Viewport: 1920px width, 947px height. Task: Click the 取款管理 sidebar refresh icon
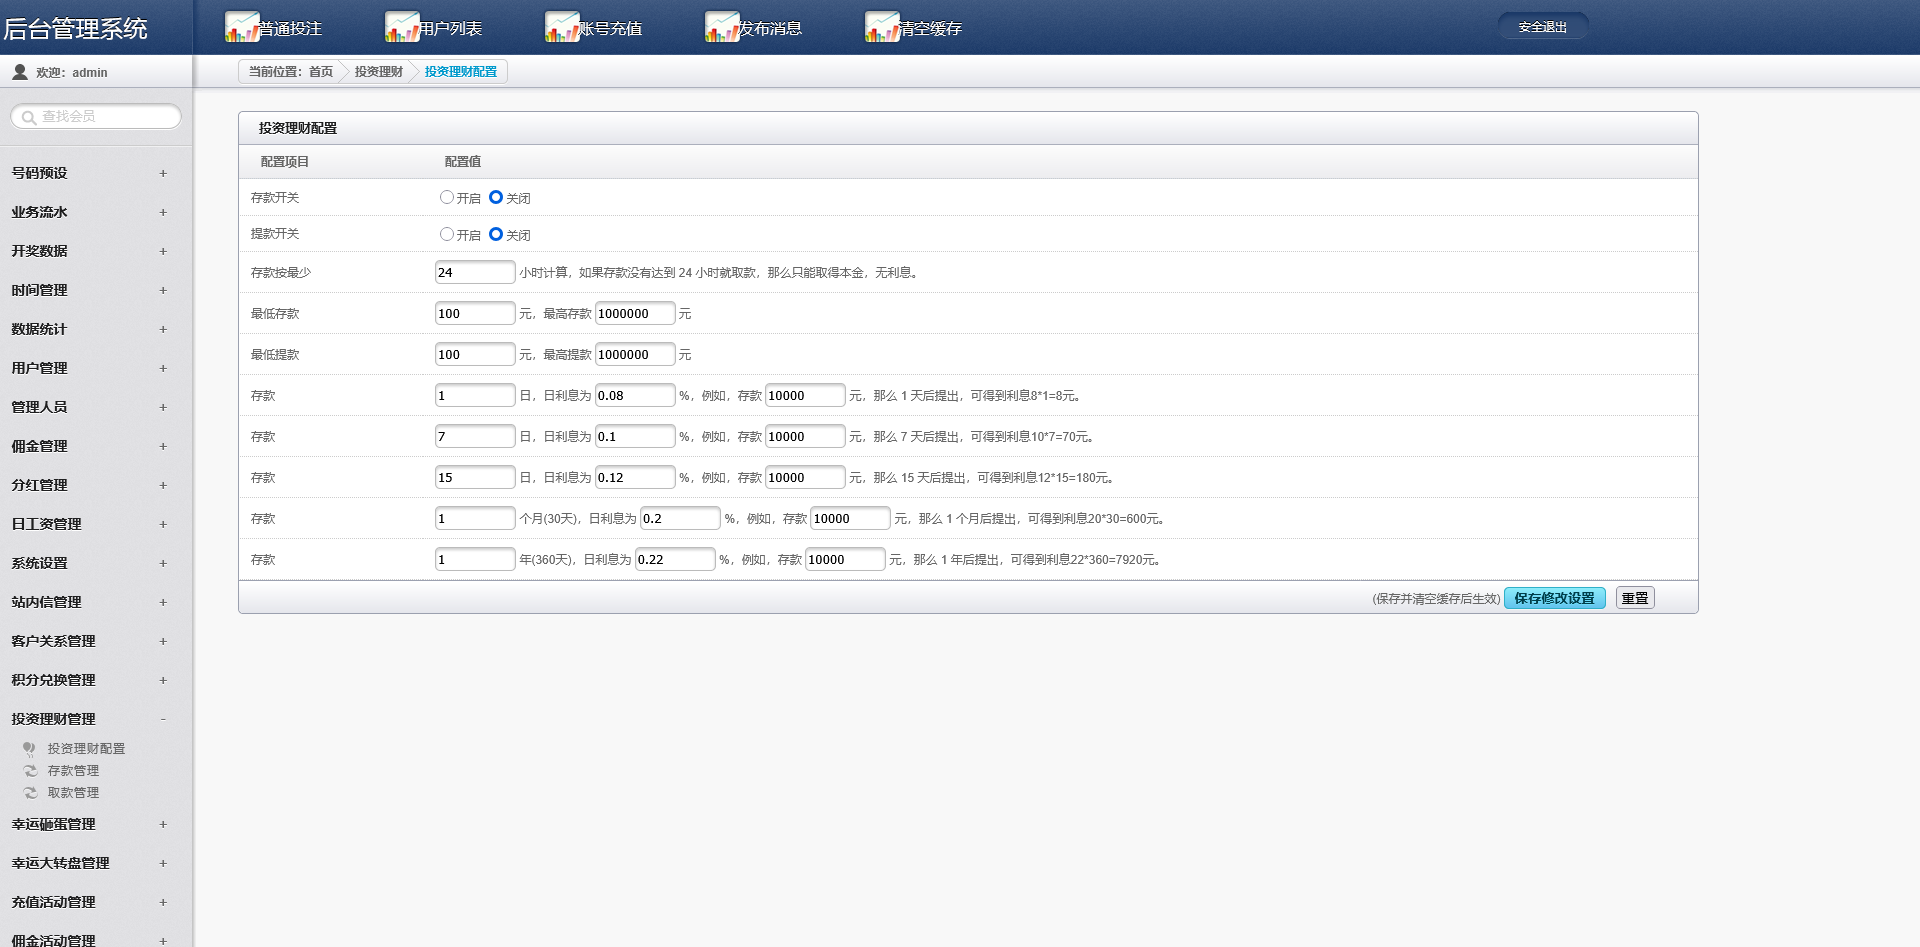[31, 793]
